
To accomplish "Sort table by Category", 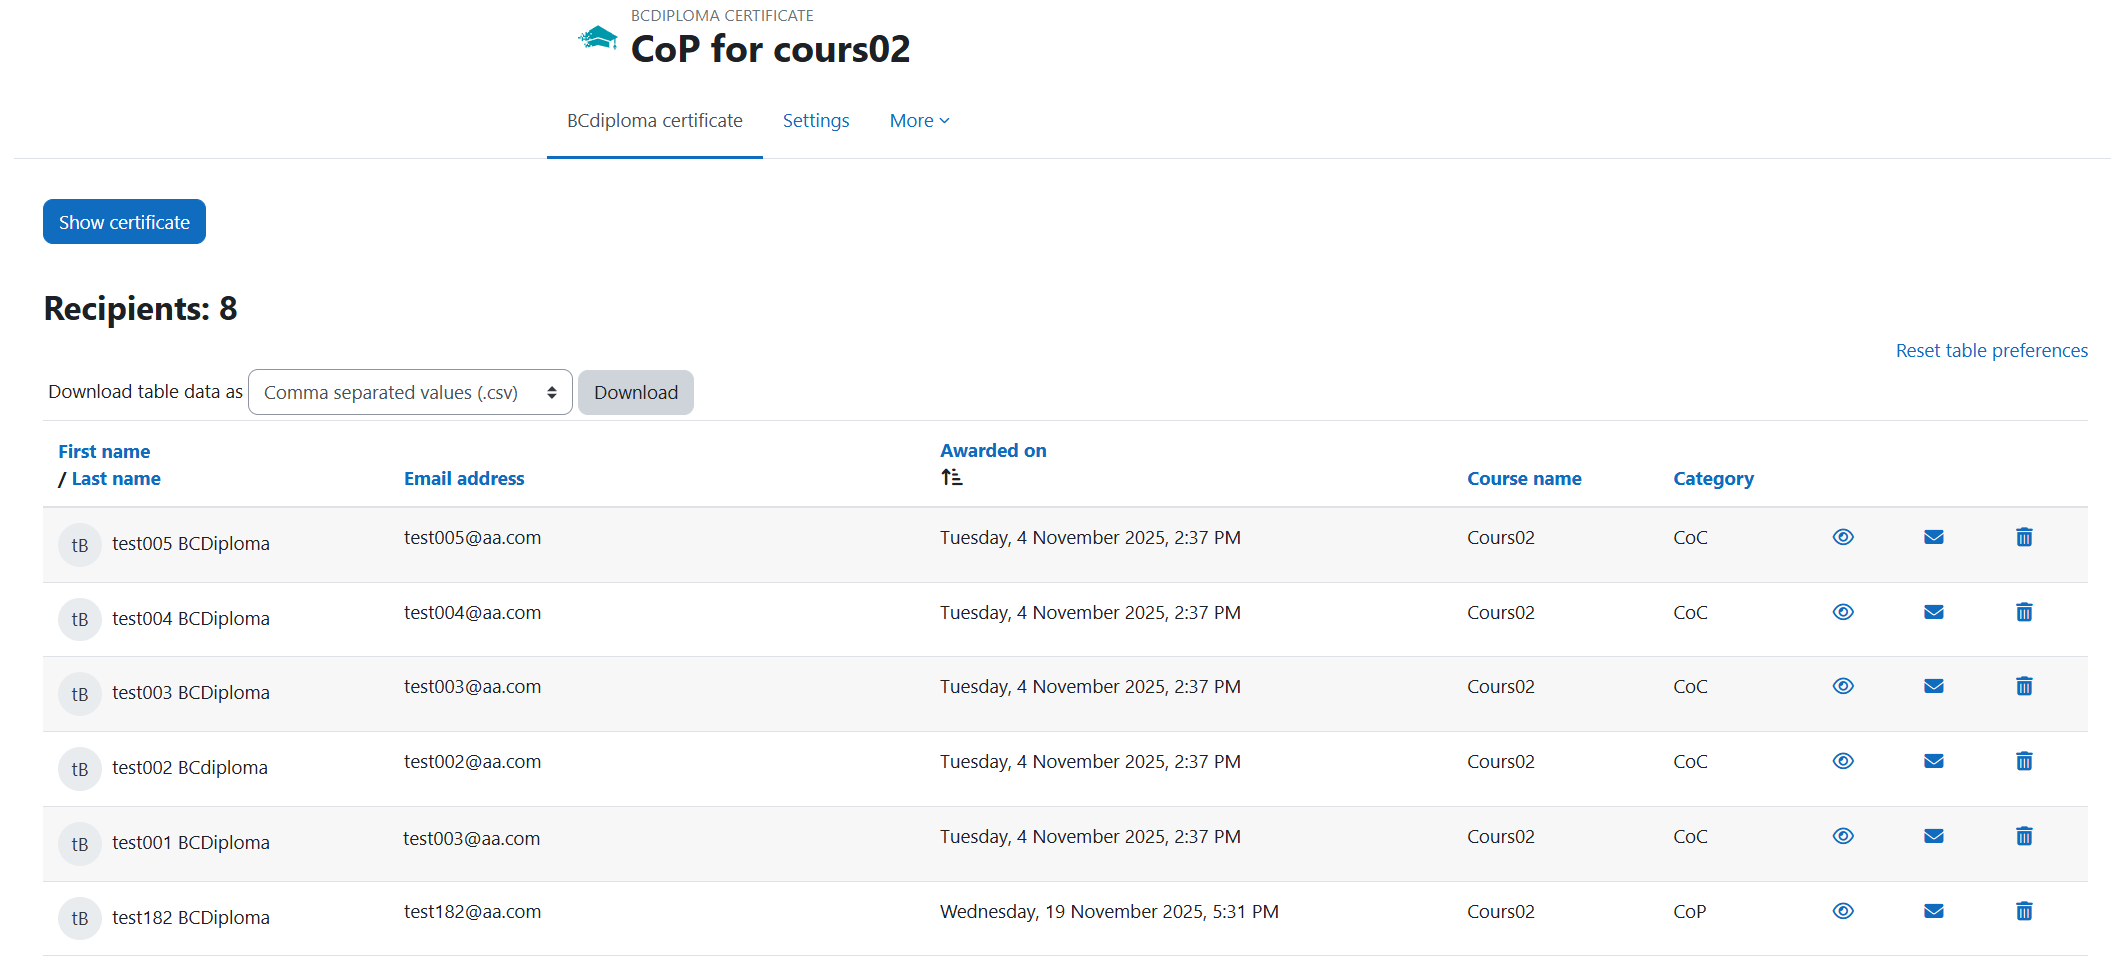I will pyautogui.click(x=1713, y=478).
